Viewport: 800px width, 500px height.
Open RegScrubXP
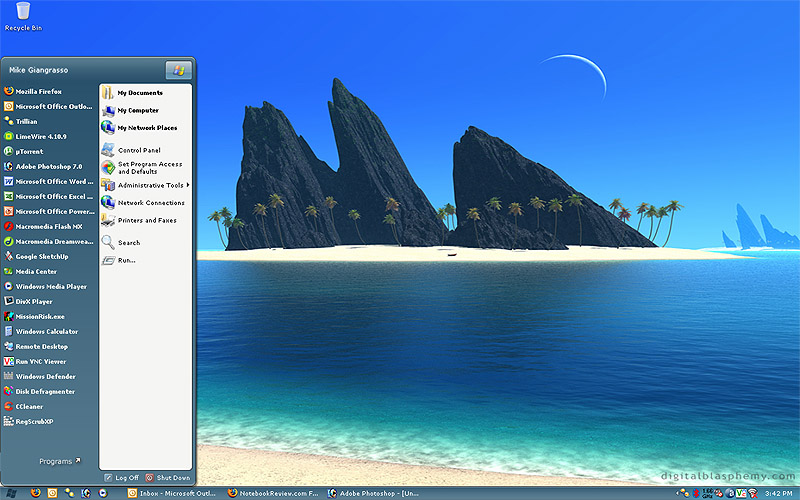pos(29,421)
